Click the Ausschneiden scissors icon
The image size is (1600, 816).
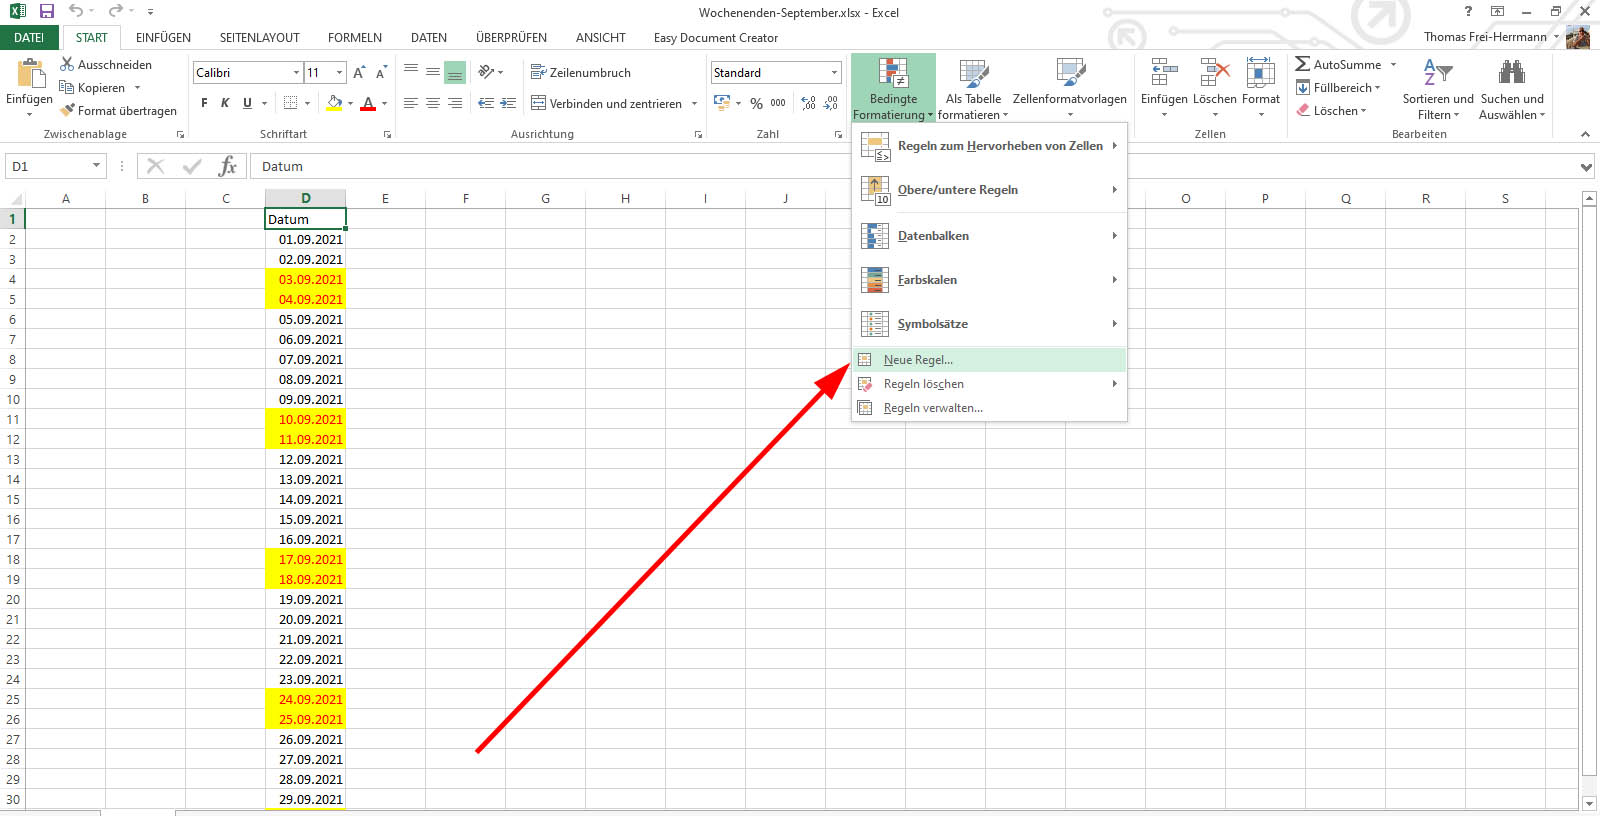(x=67, y=64)
